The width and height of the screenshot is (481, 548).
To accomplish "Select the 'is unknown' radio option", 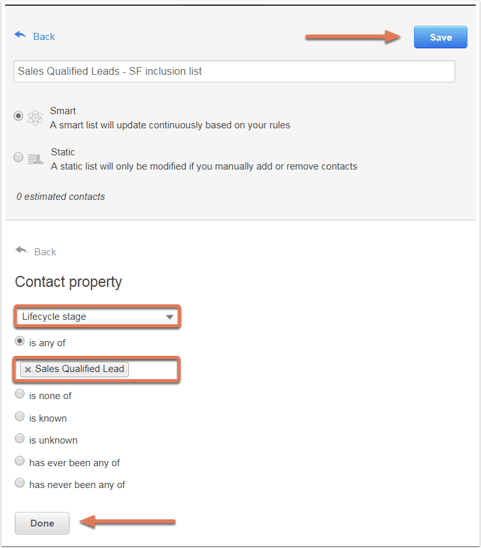I will tap(20, 438).
